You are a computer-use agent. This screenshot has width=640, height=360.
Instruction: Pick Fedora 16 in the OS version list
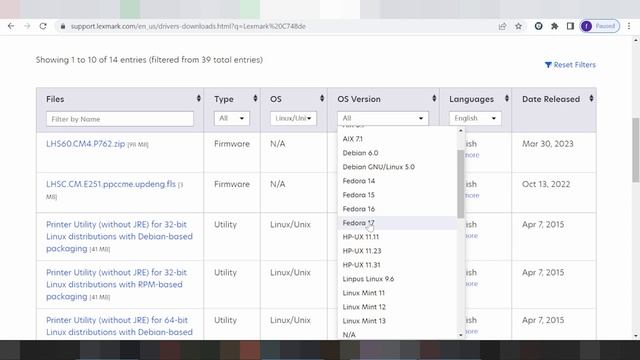tap(397, 209)
